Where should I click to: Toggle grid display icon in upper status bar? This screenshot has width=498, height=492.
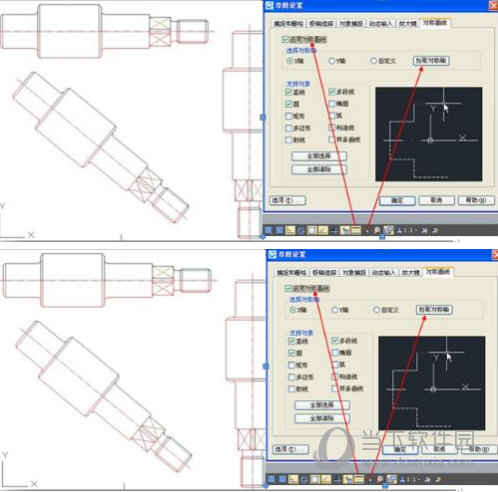click(x=280, y=230)
